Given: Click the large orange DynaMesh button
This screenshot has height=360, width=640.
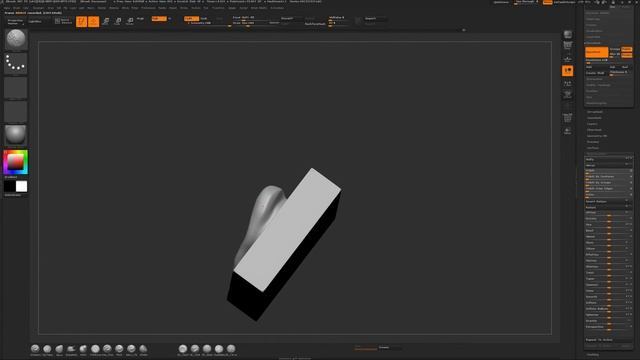Looking at the screenshot, I should click(596, 52).
